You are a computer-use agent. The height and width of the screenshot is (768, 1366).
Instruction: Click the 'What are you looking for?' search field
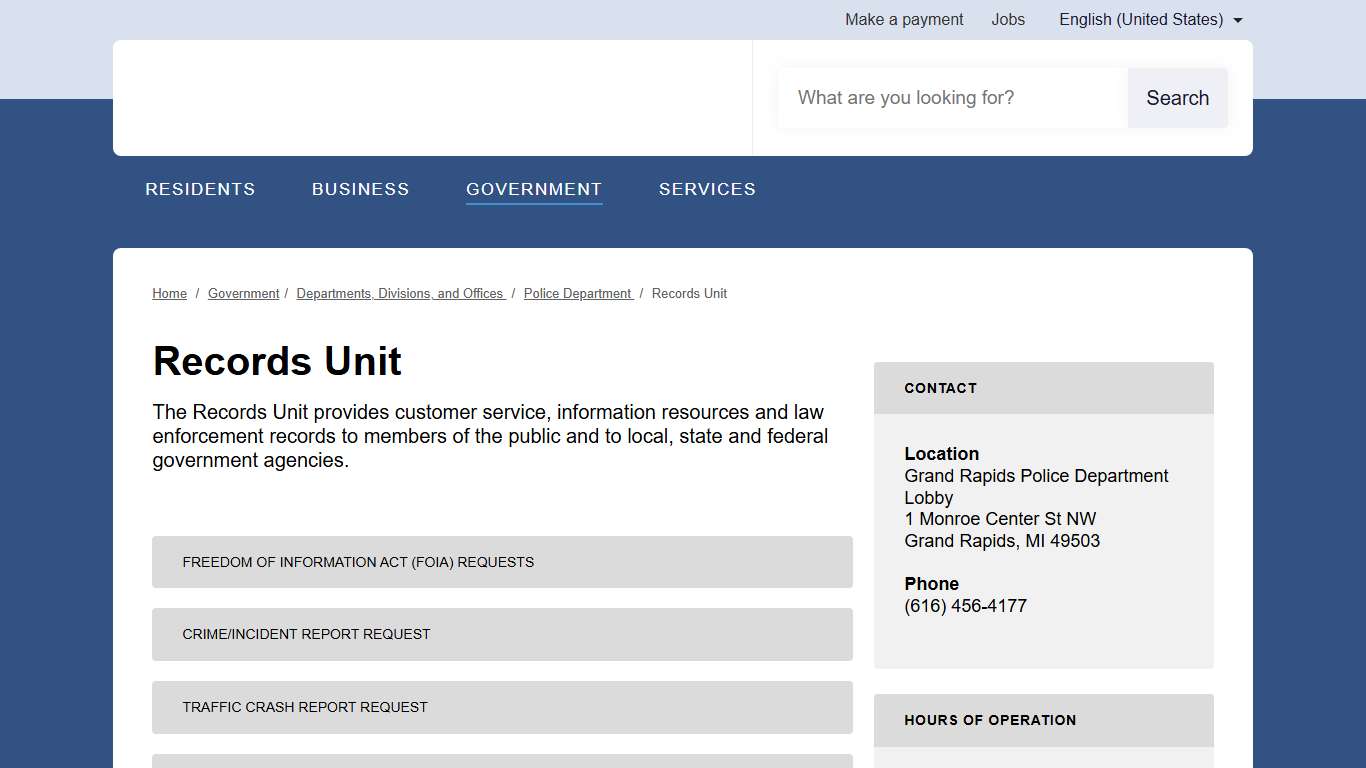[952, 98]
